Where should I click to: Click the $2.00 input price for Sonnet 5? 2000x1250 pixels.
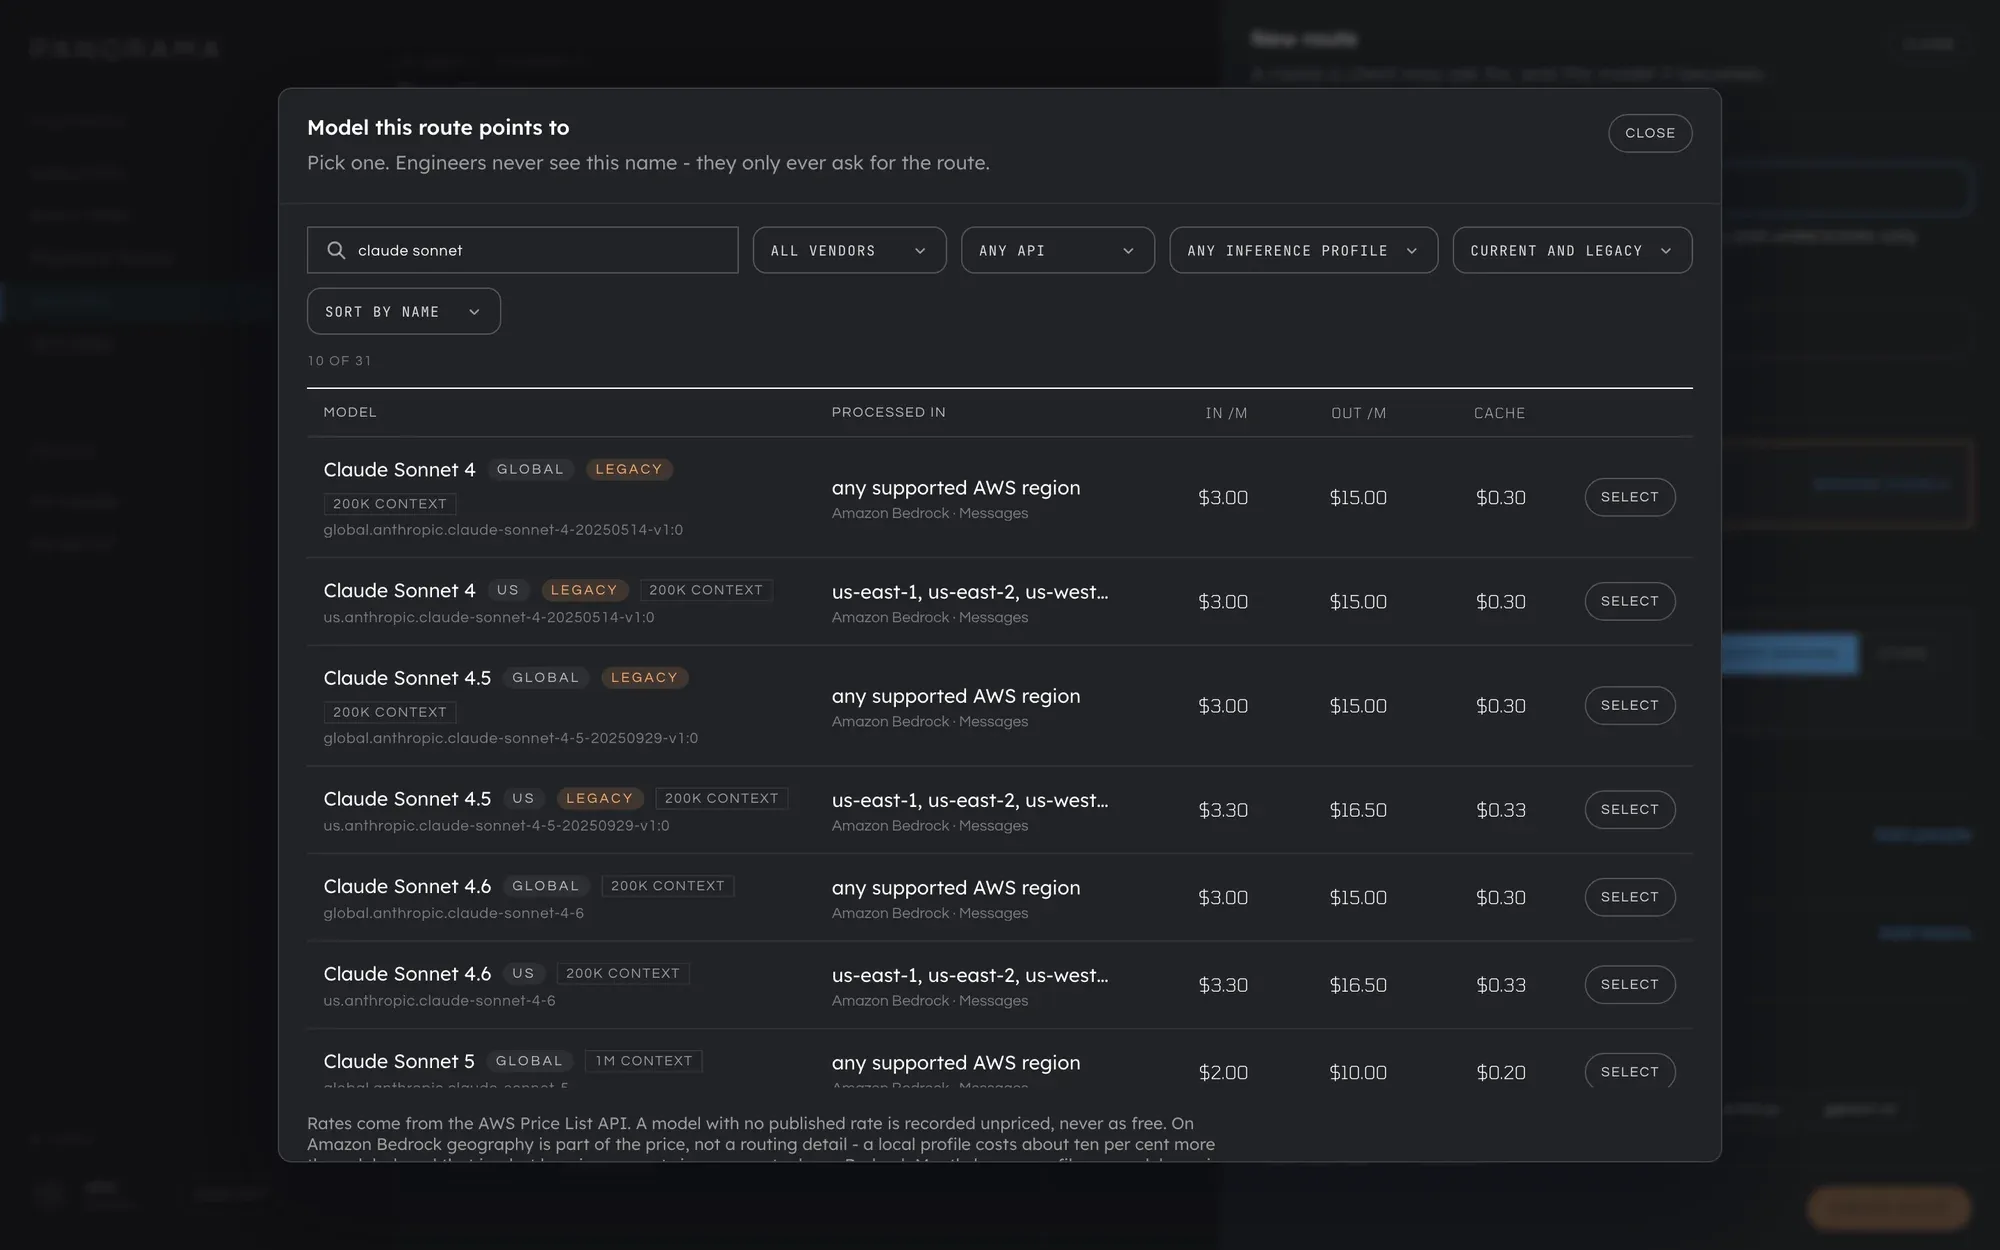1223,1072
